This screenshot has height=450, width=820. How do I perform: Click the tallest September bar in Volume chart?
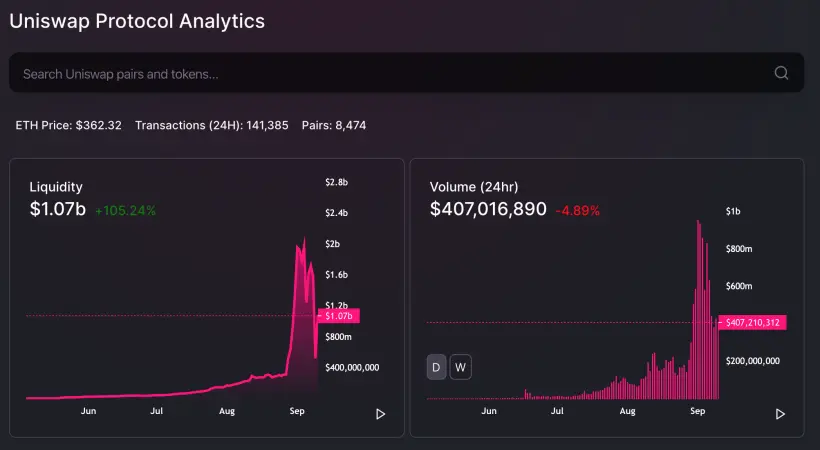pyautogui.click(x=698, y=310)
